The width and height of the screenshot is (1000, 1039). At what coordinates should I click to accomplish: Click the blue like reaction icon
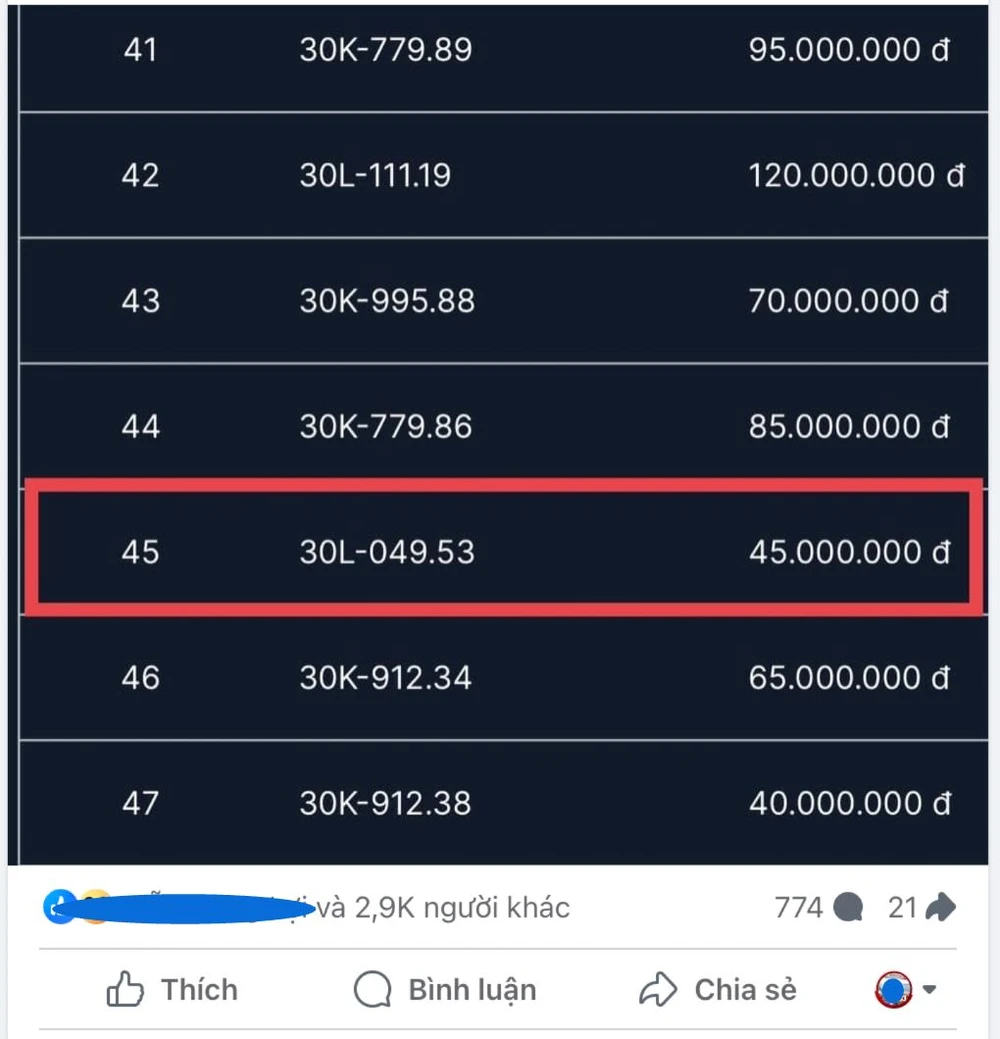point(60,907)
